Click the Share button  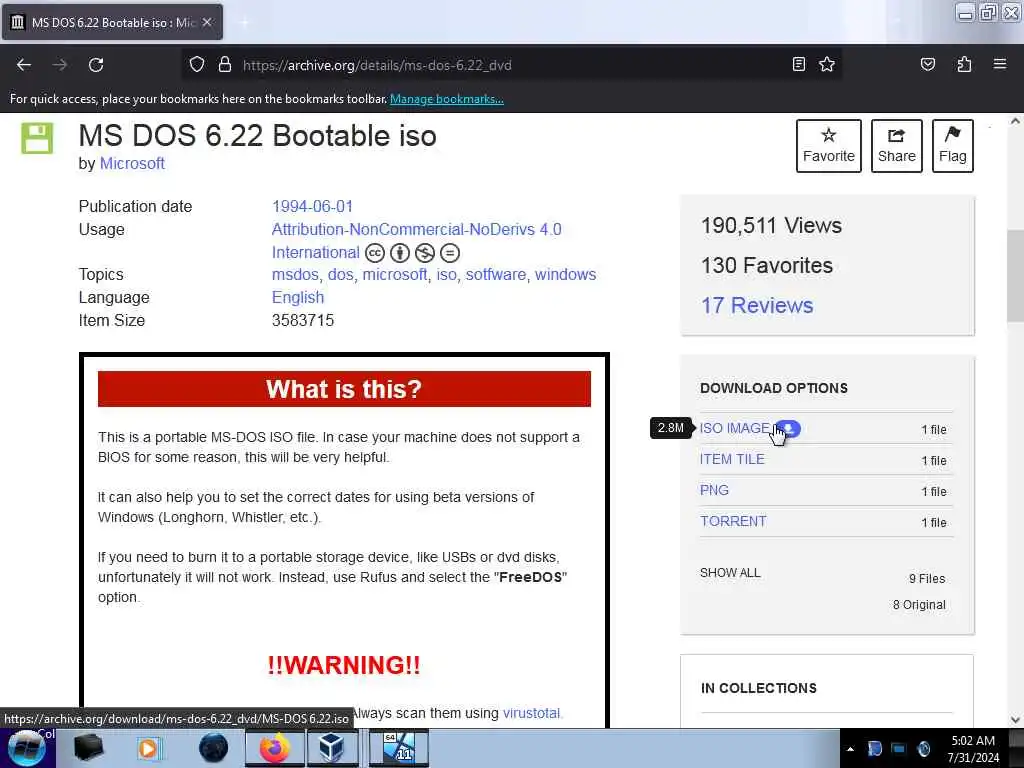coord(896,146)
